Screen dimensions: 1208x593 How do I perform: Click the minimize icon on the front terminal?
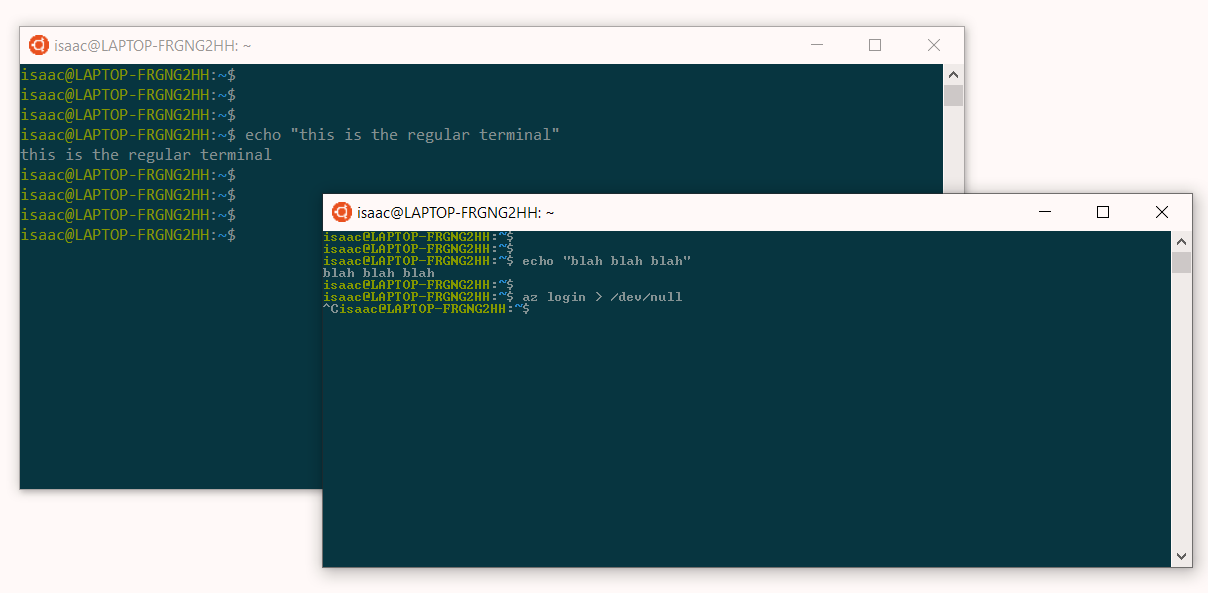pyautogui.click(x=1044, y=212)
